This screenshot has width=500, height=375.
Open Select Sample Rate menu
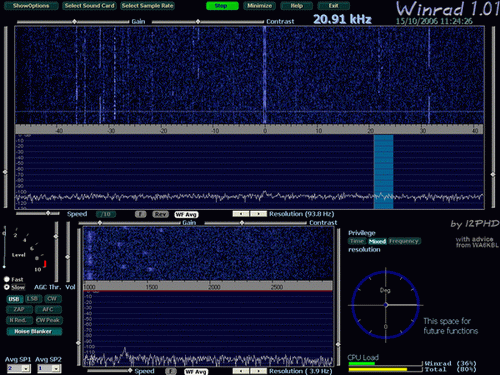point(147,6)
